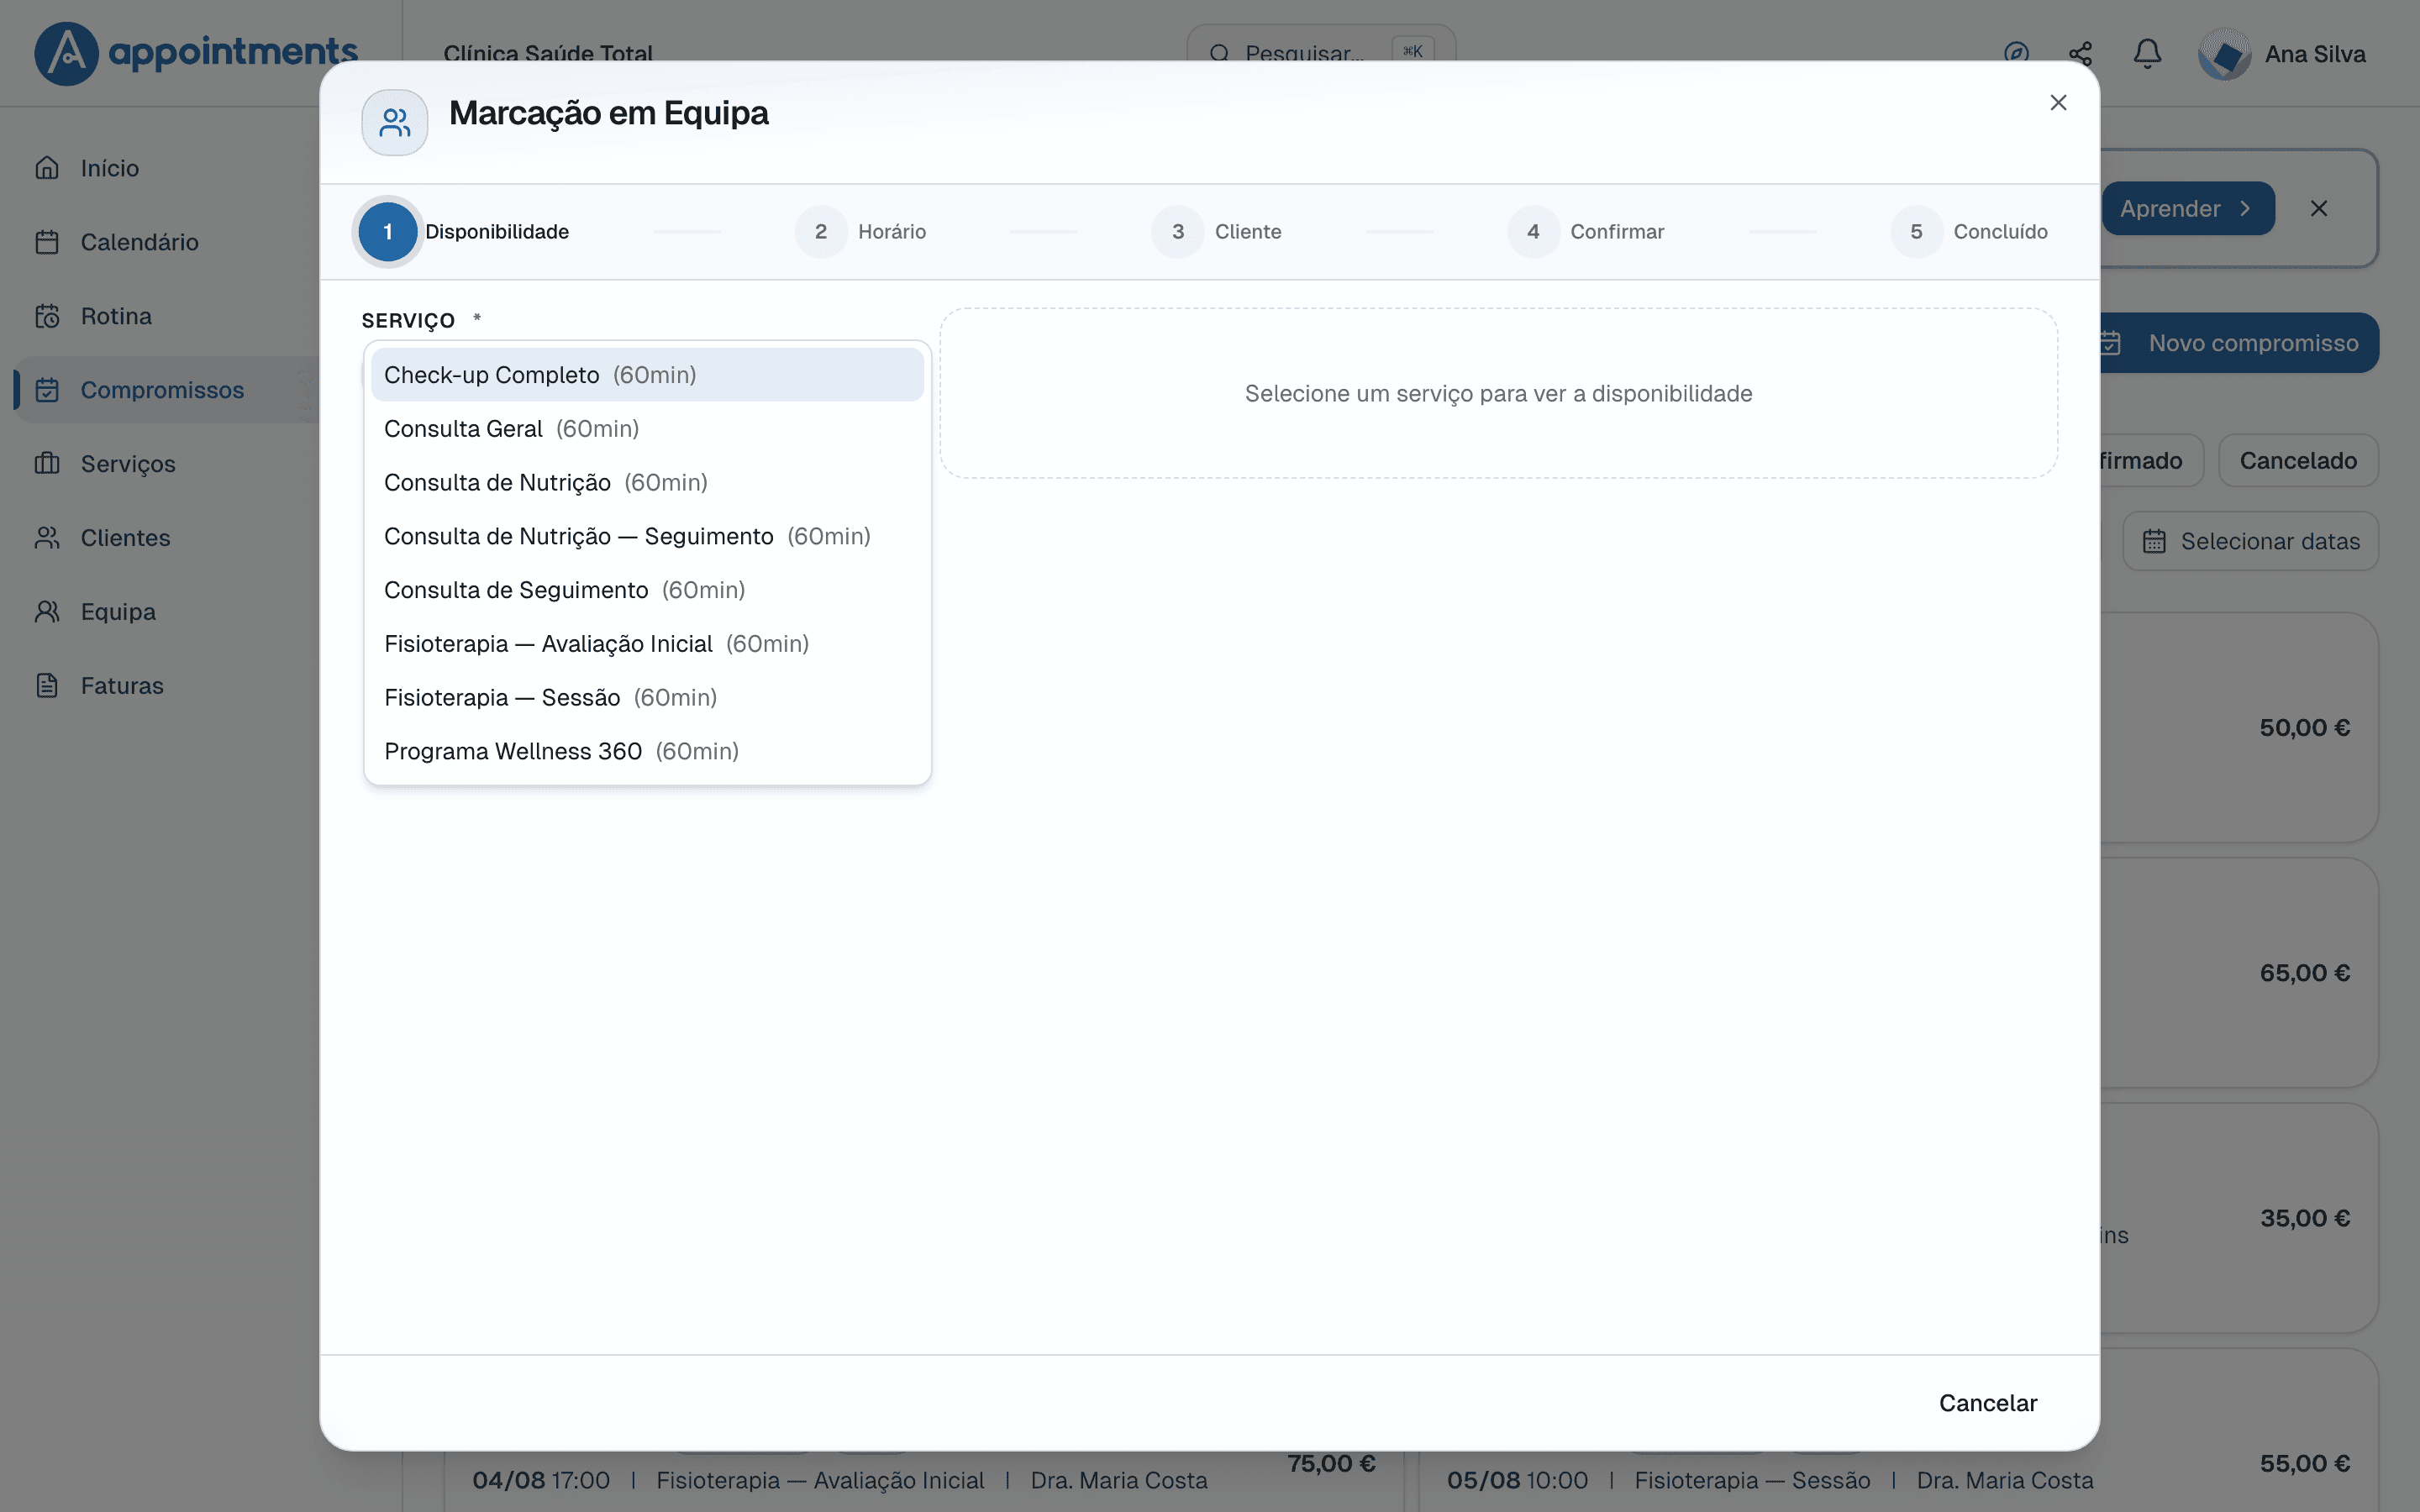Go to step 3 Cliente
Image resolution: width=2420 pixels, height=1512 pixels.
[x=1216, y=232]
